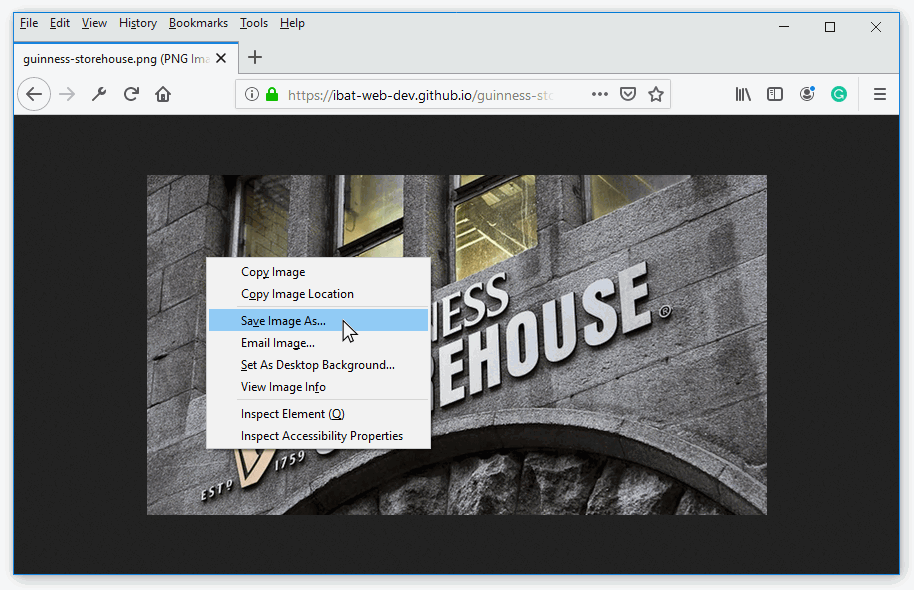Bookmark this page with the star icon
914x590 pixels.
tap(656, 94)
